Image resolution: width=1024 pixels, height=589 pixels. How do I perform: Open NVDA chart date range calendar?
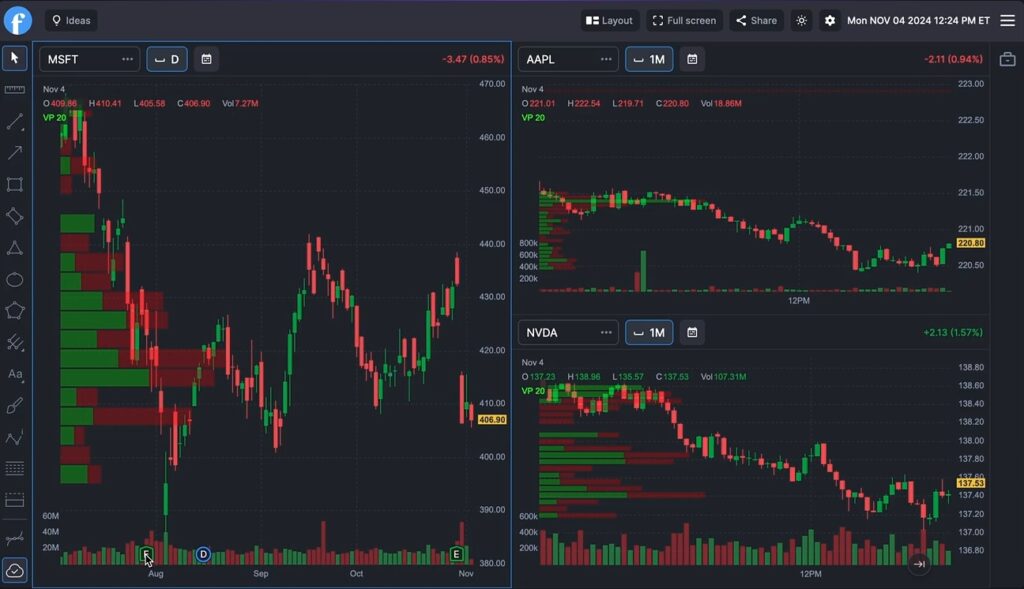692,332
